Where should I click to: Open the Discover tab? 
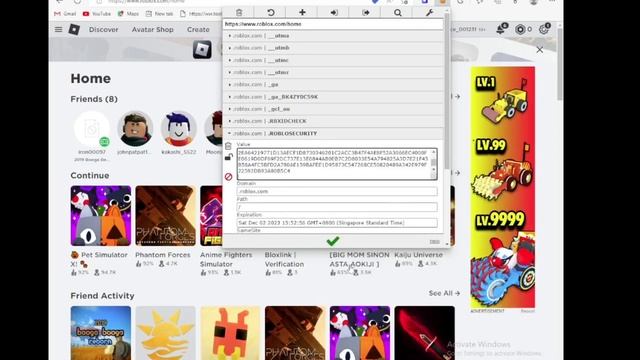pyautogui.click(x=104, y=29)
